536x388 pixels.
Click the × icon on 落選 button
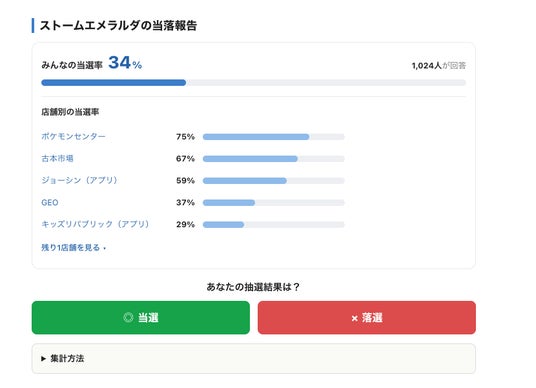354,319
